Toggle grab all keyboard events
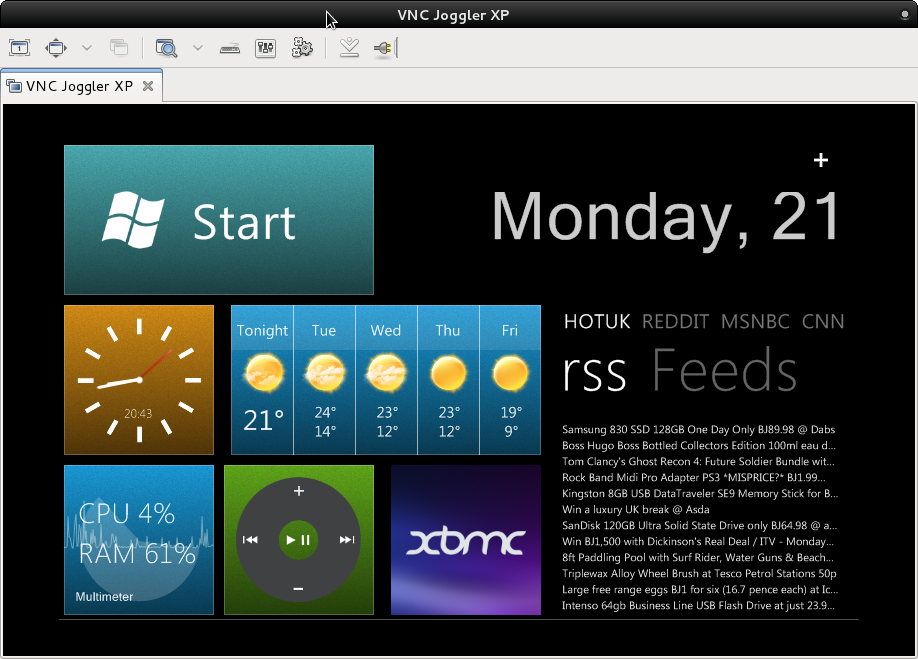 (x=230, y=48)
